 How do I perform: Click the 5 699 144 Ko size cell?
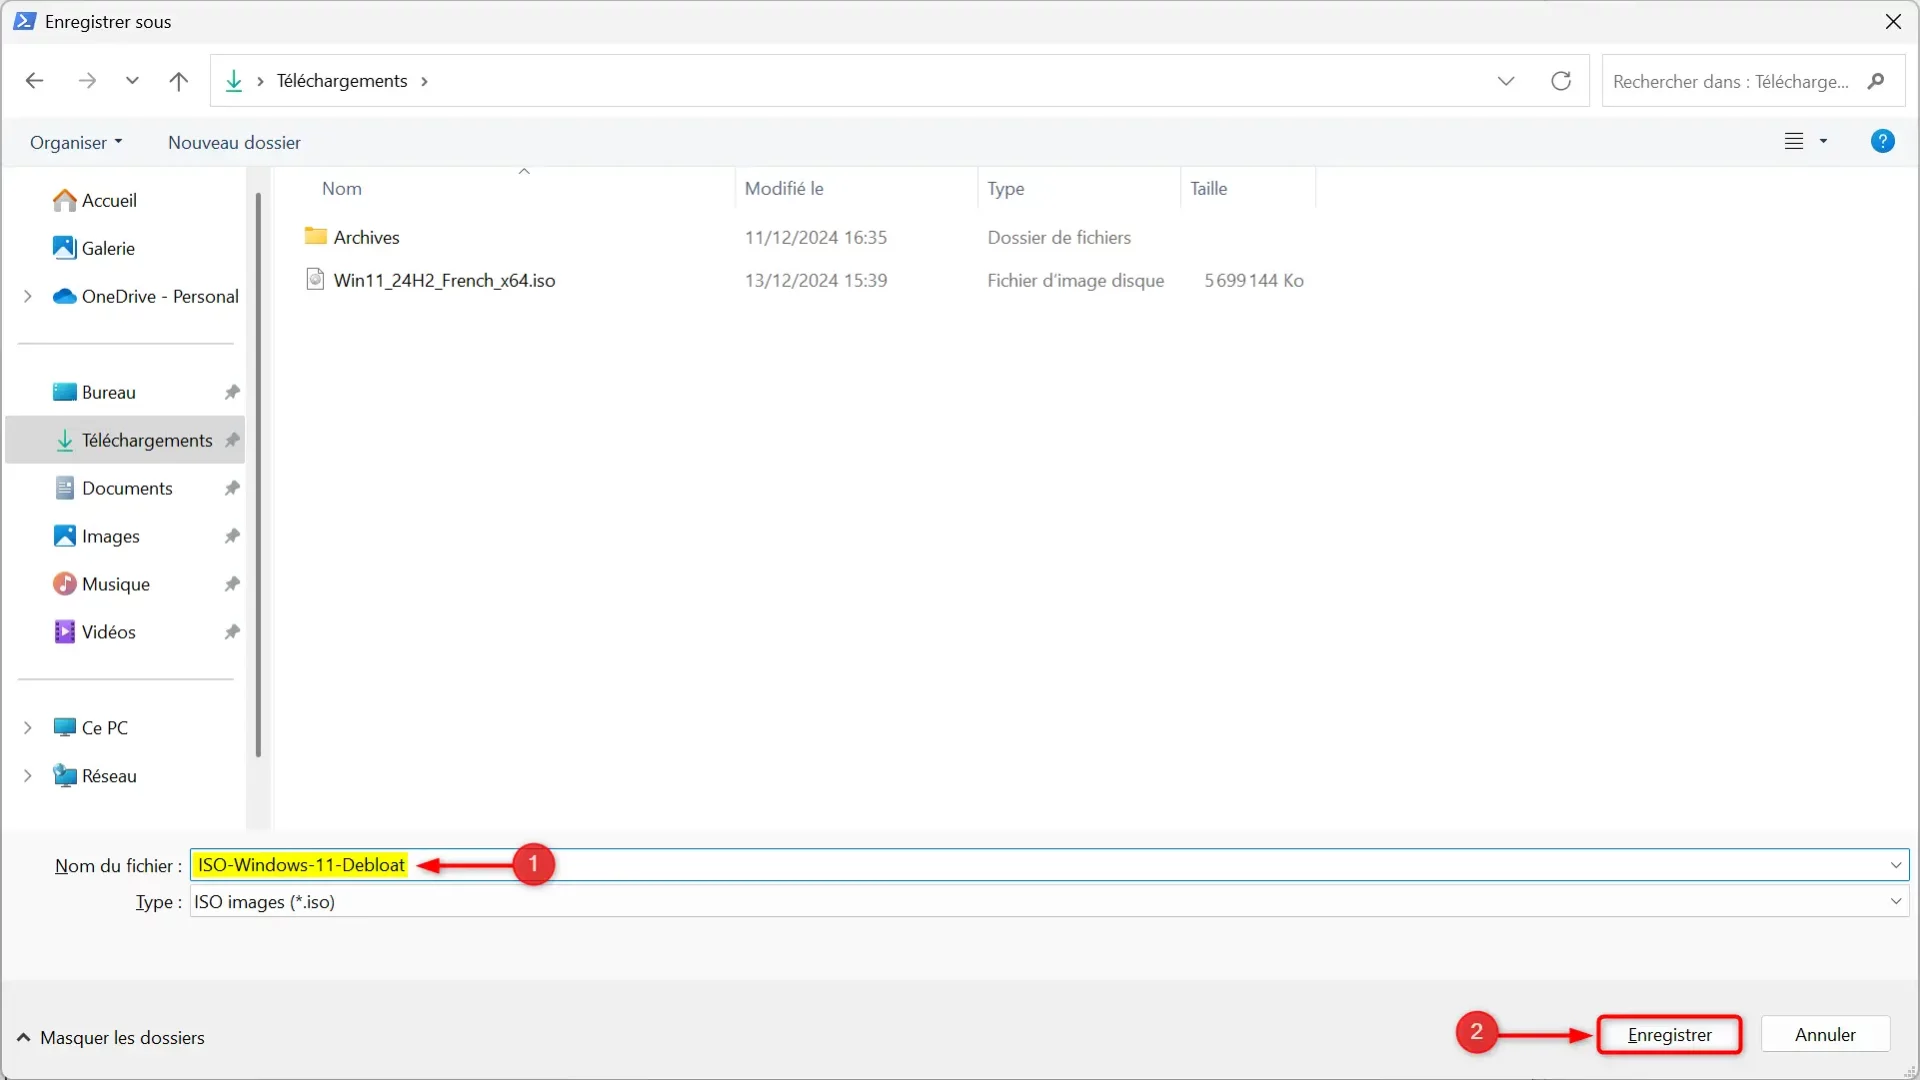(x=1254, y=280)
